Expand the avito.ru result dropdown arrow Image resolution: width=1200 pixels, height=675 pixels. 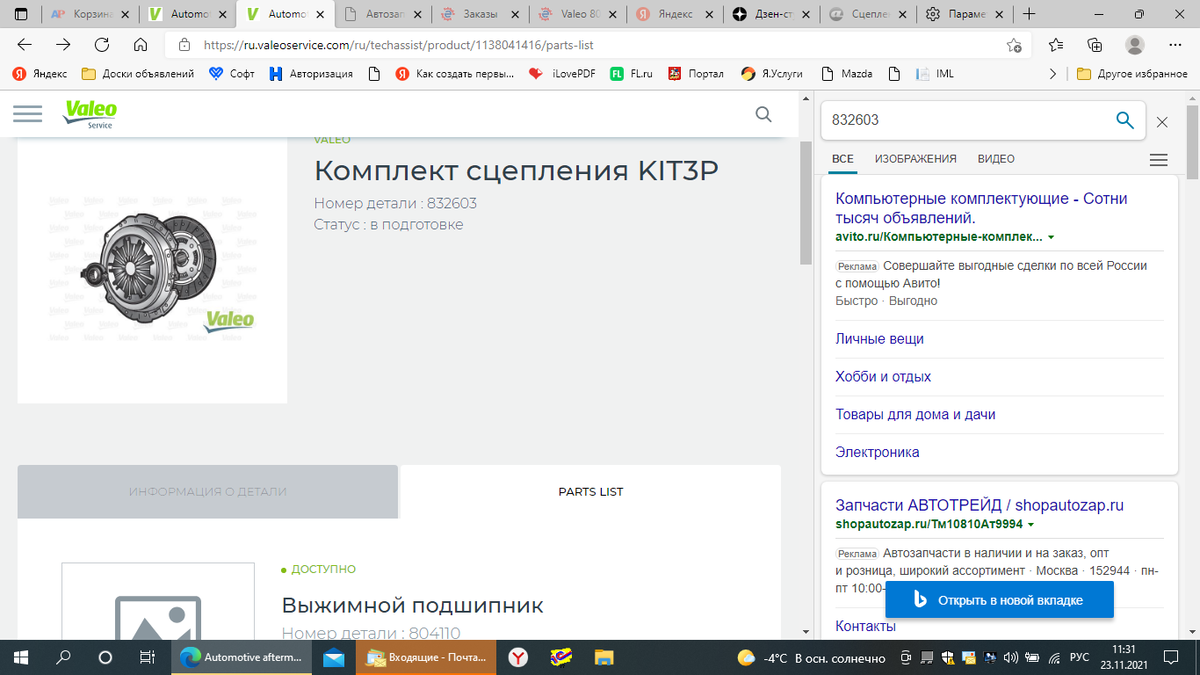pos(1052,238)
